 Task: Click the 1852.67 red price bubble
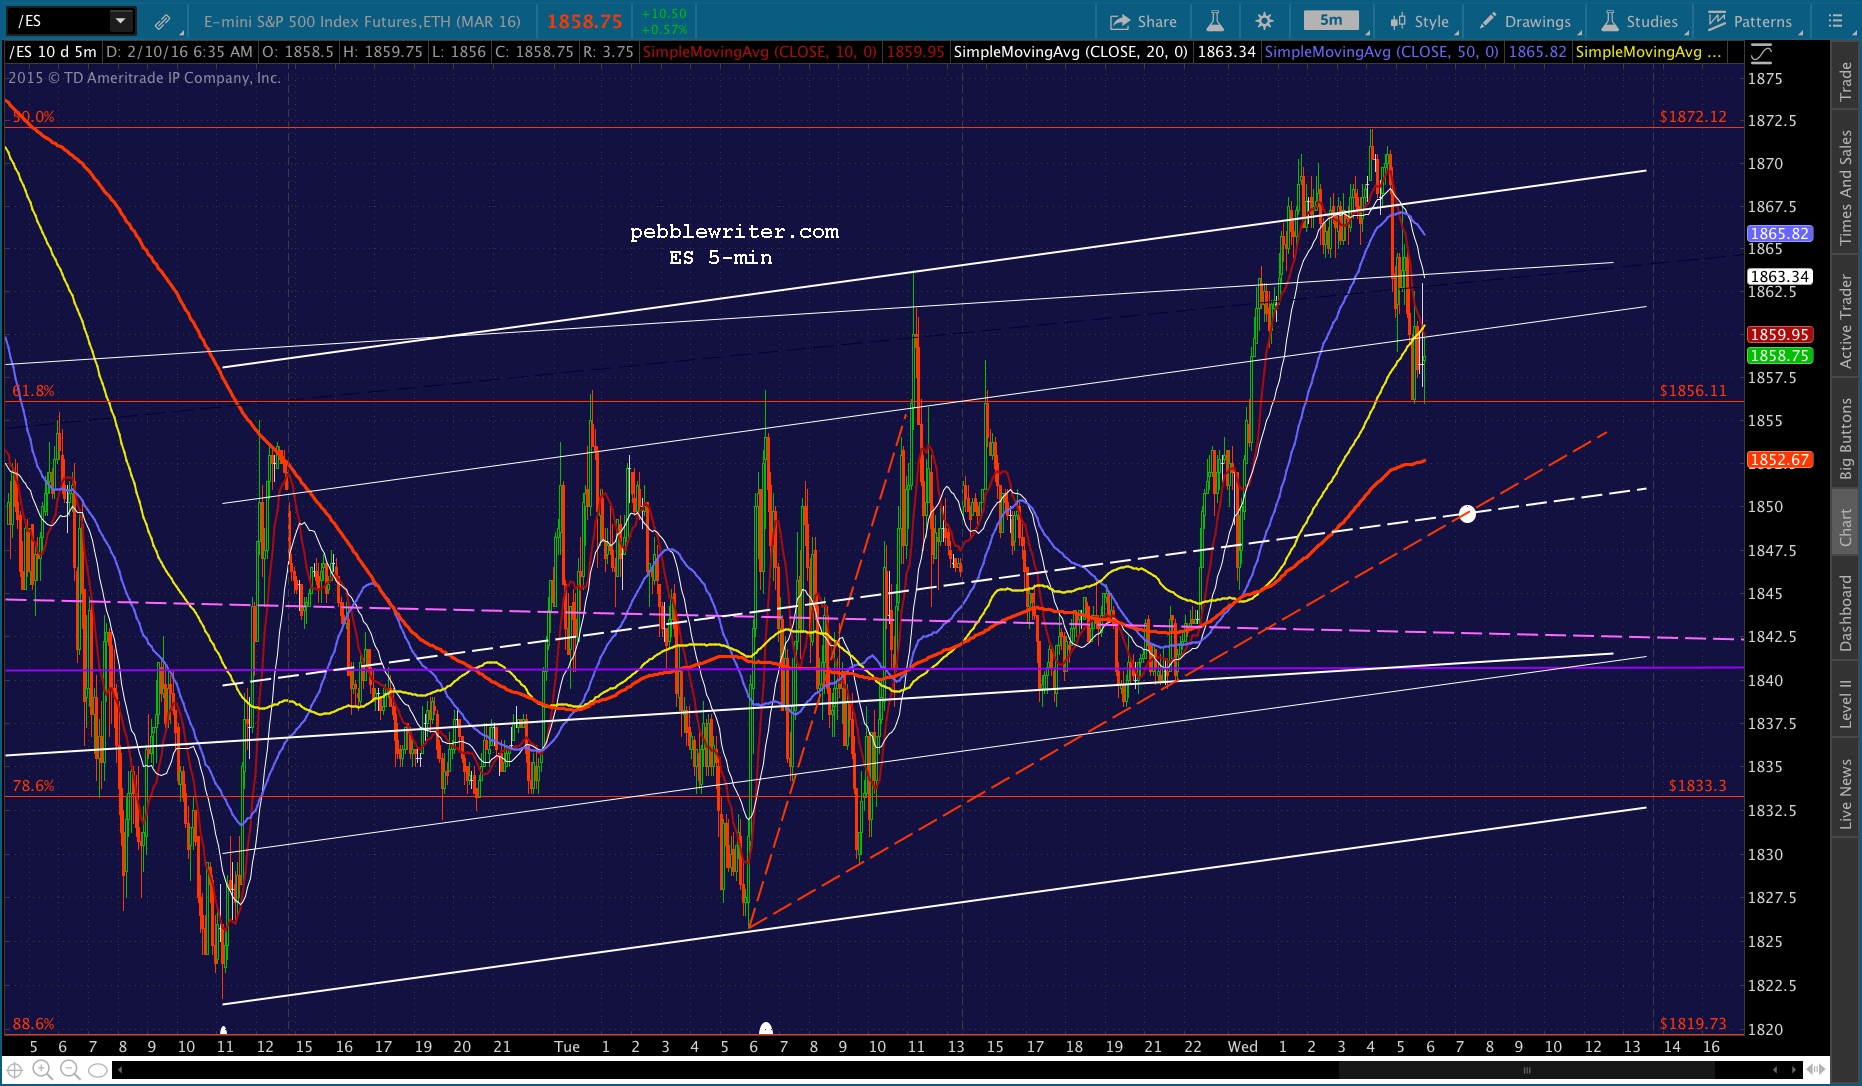[1779, 460]
